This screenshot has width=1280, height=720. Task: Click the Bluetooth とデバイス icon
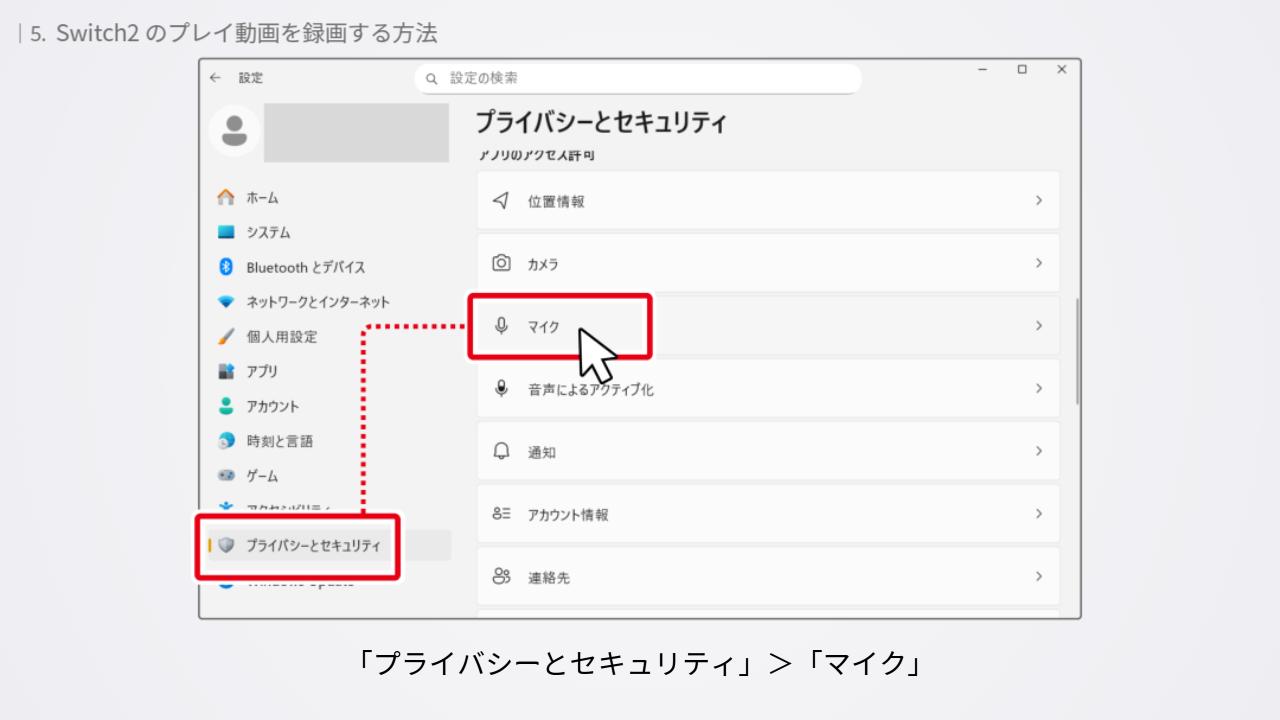(226, 267)
